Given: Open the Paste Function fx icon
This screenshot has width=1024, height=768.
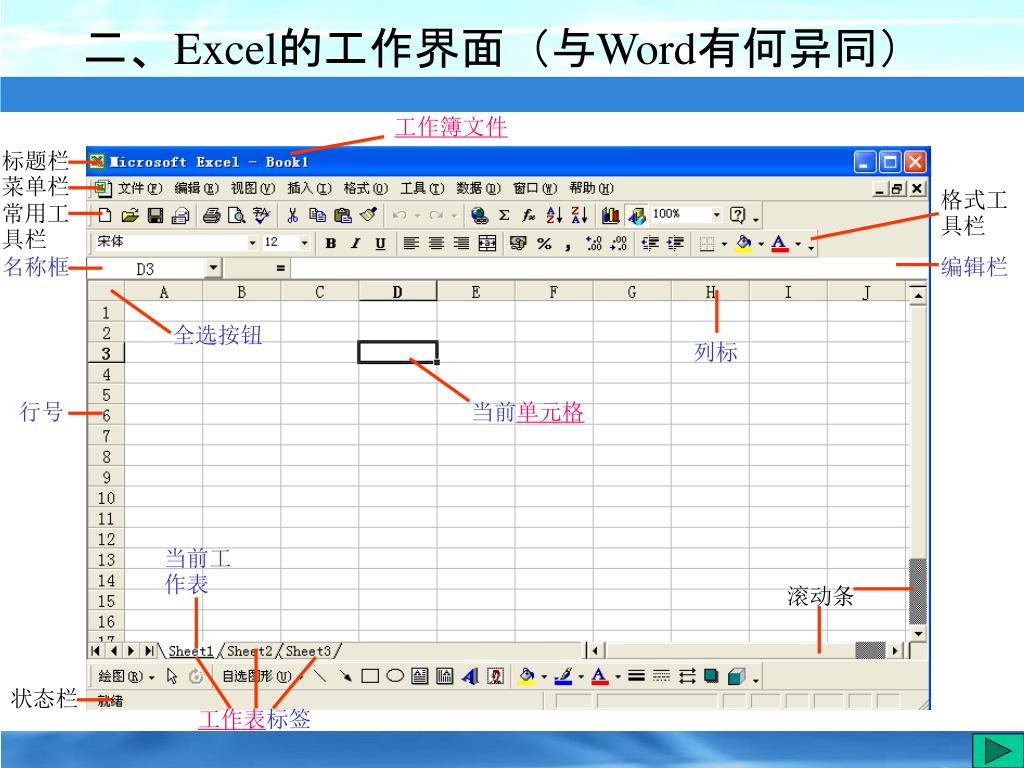Looking at the screenshot, I should click(529, 215).
